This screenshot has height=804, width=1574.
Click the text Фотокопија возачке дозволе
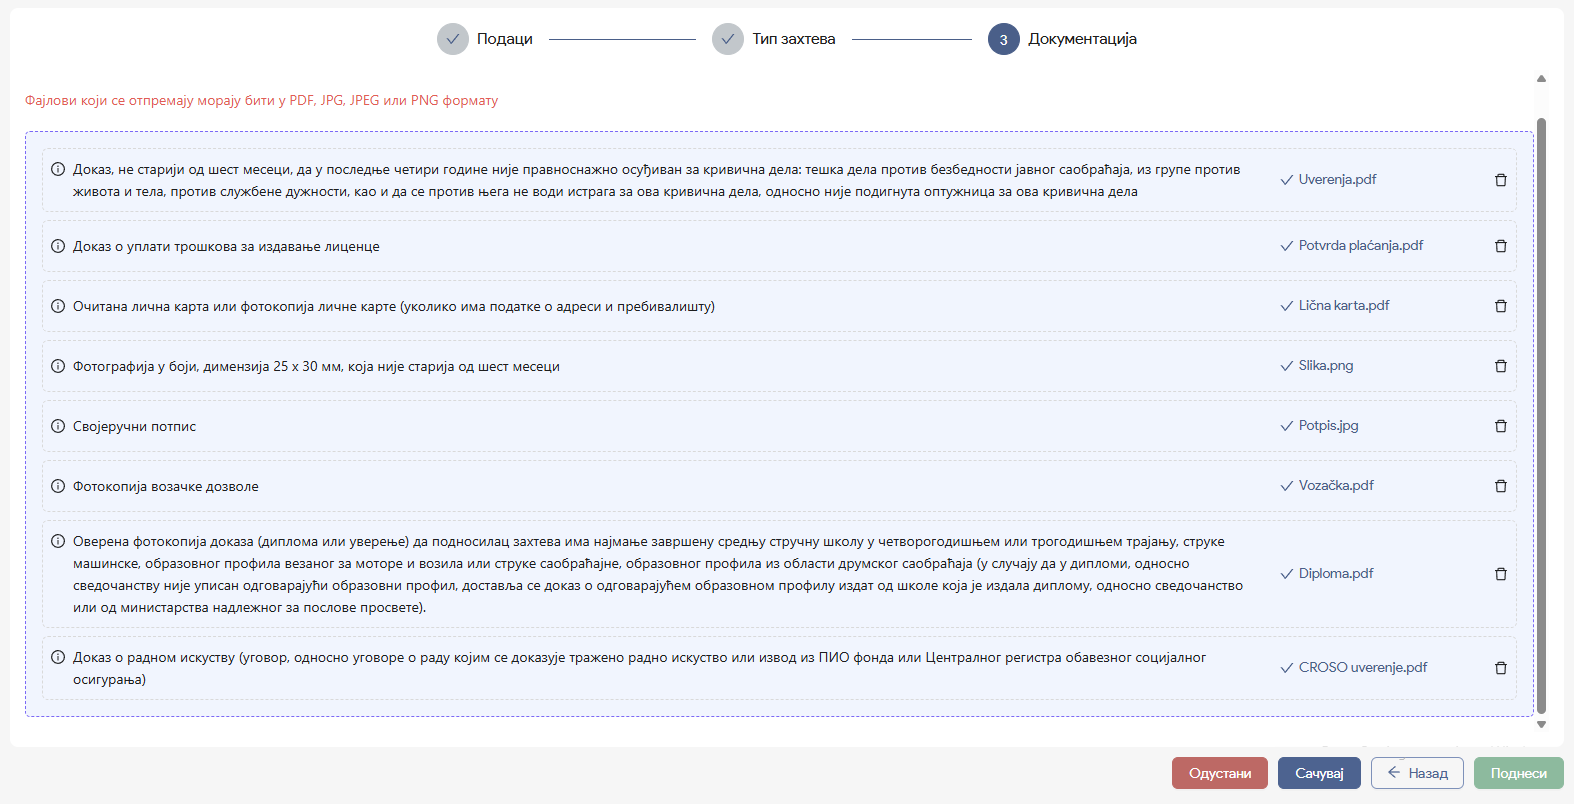(166, 486)
